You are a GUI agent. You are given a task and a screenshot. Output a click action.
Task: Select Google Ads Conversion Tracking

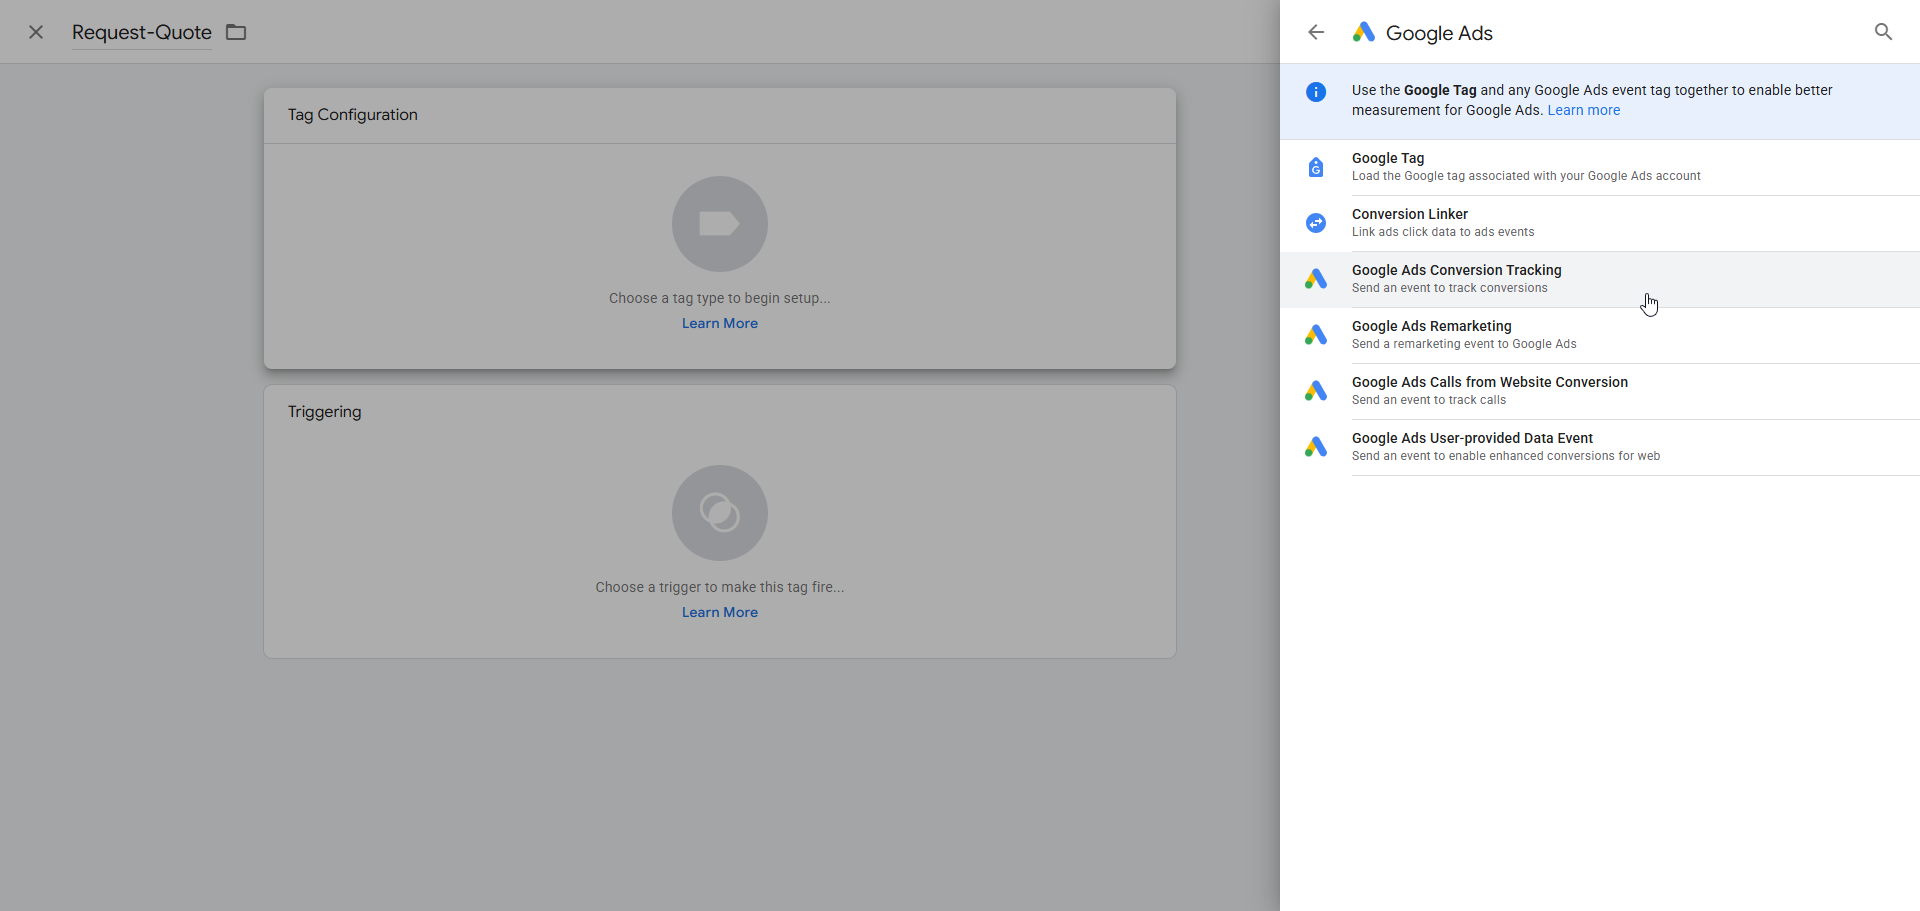click(x=1600, y=279)
